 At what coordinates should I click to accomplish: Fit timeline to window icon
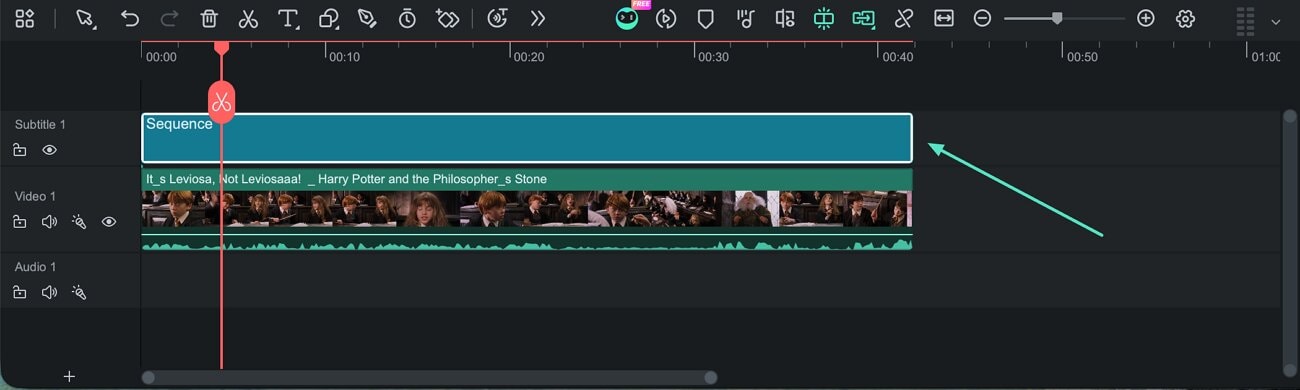click(x=943, y=18)
